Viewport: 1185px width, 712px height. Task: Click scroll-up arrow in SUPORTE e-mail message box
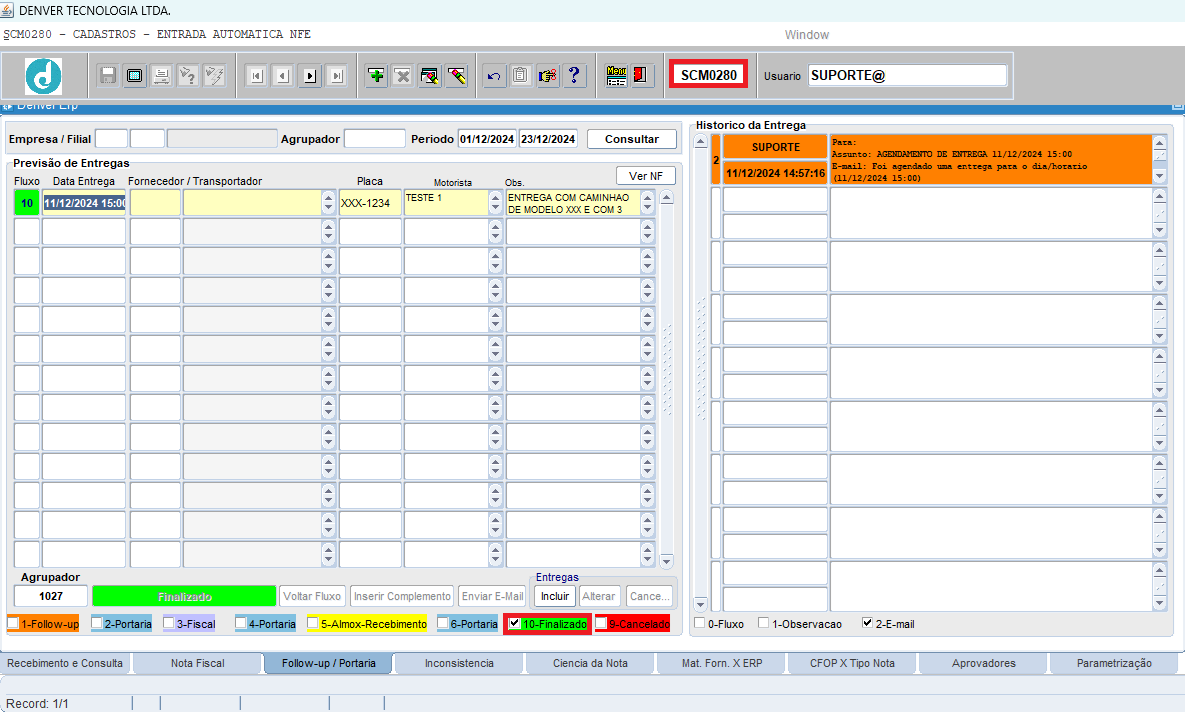1159,142
